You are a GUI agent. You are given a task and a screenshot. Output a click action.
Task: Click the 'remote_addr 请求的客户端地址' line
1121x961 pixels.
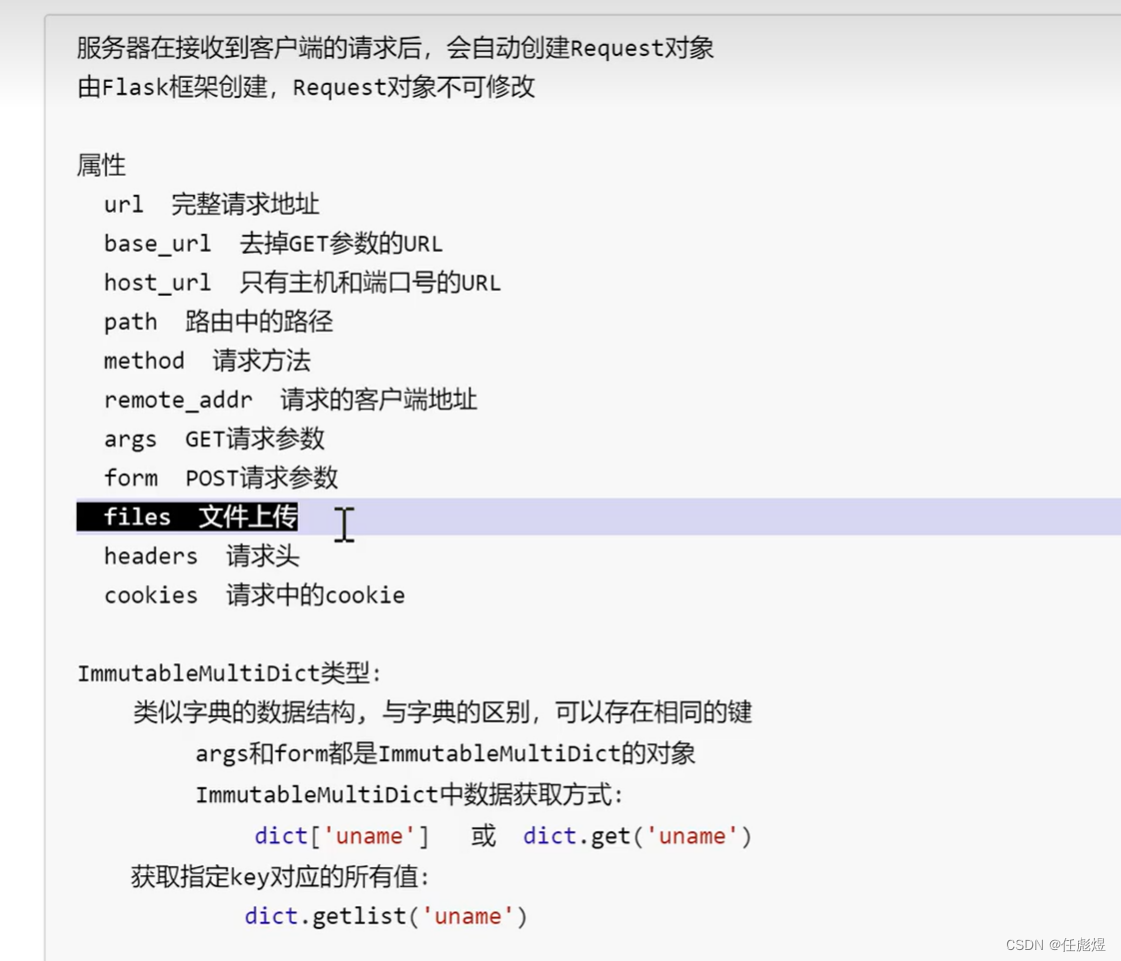pyautogui.click(x=290, y=400)
